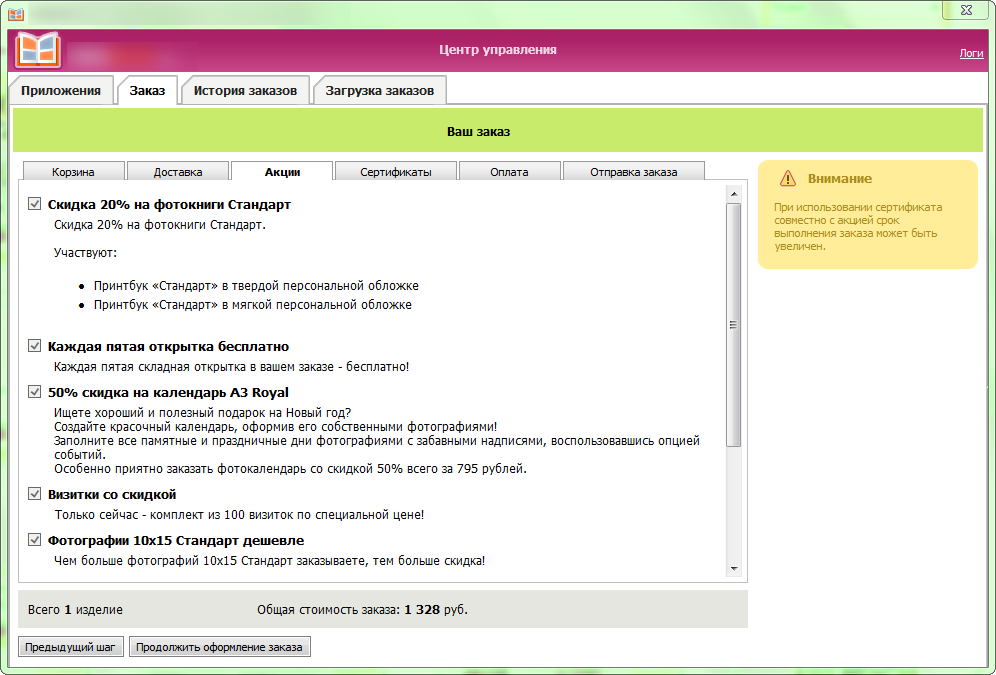Uncheck the Визитки со скидкой checkbox
This screenshot has height=675, width=996.
35,494
